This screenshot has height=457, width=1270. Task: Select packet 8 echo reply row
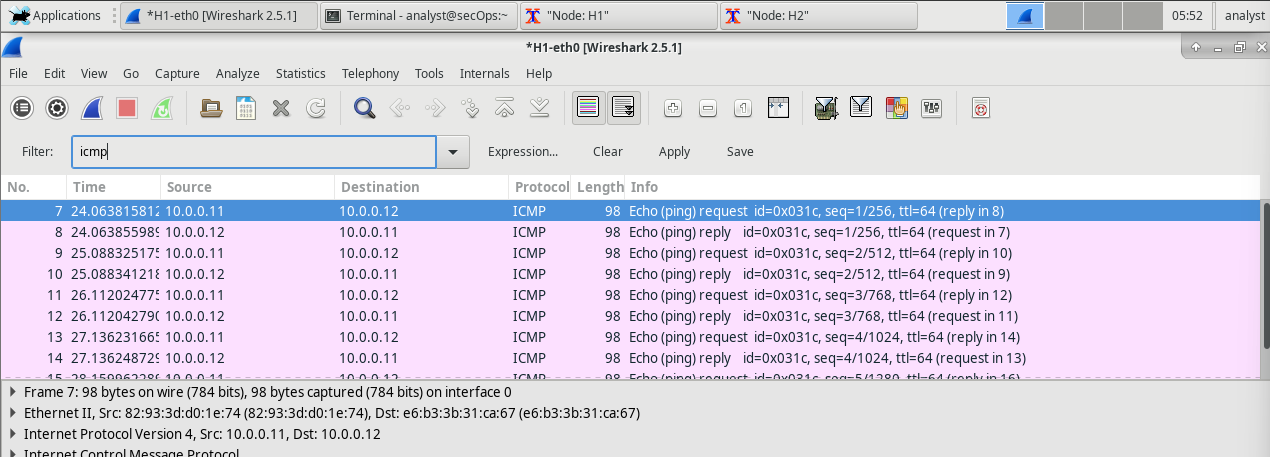[x=630, y=232]
